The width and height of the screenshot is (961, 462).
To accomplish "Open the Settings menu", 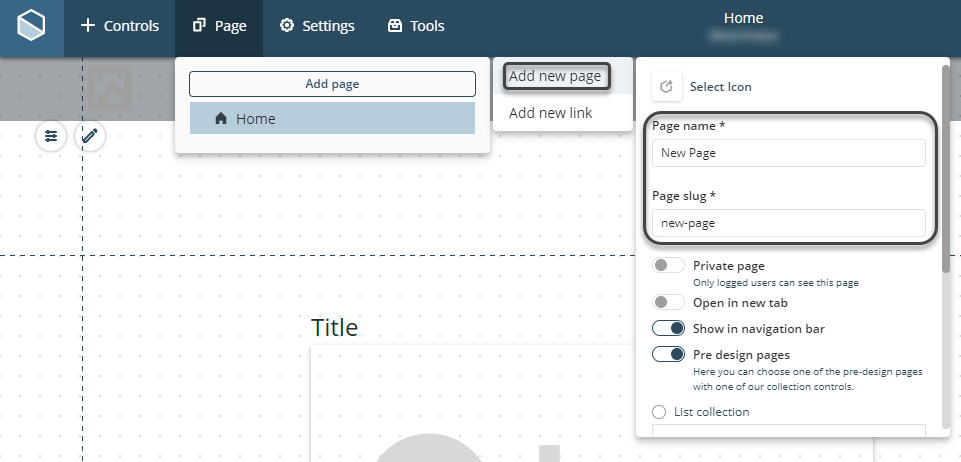I will (317, 26).
